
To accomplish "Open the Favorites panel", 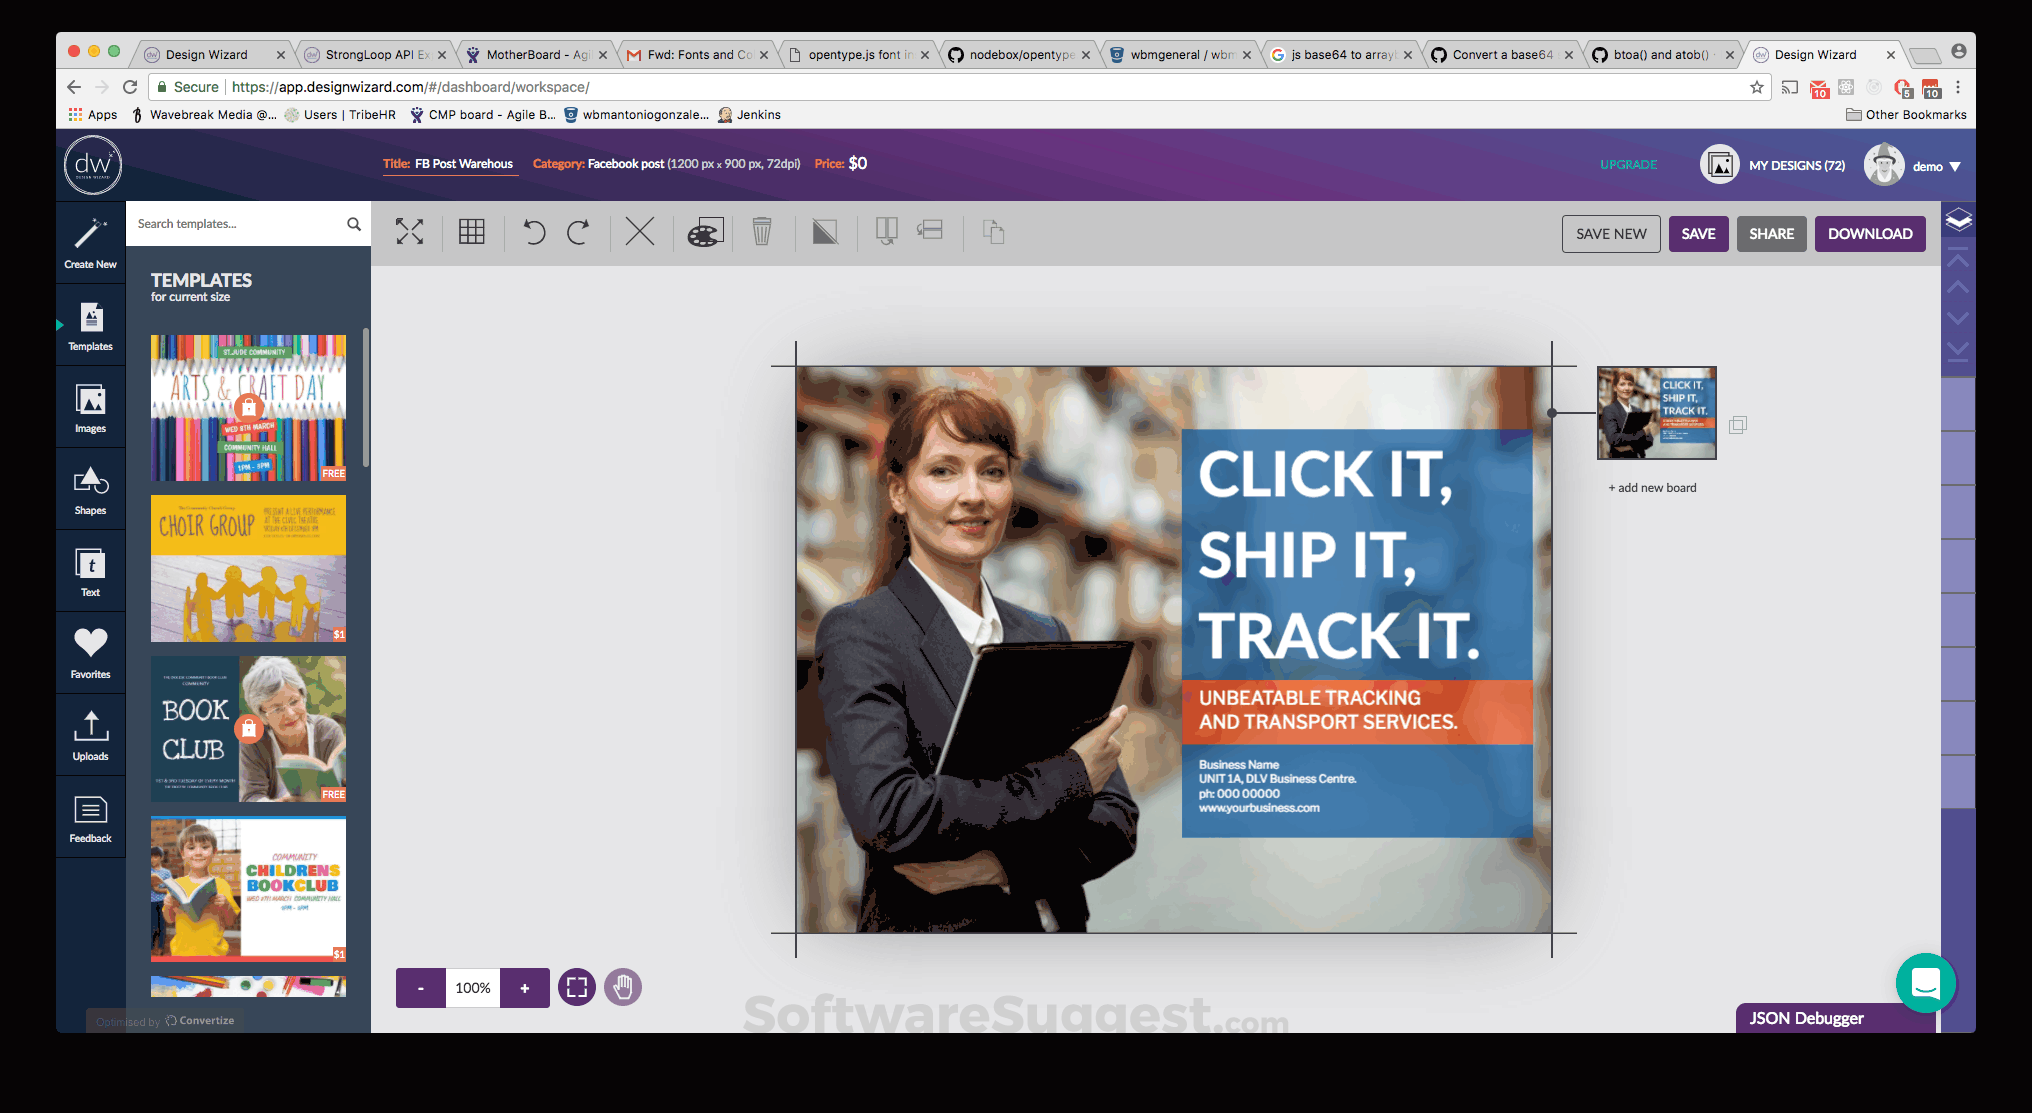I will point(90,651).
